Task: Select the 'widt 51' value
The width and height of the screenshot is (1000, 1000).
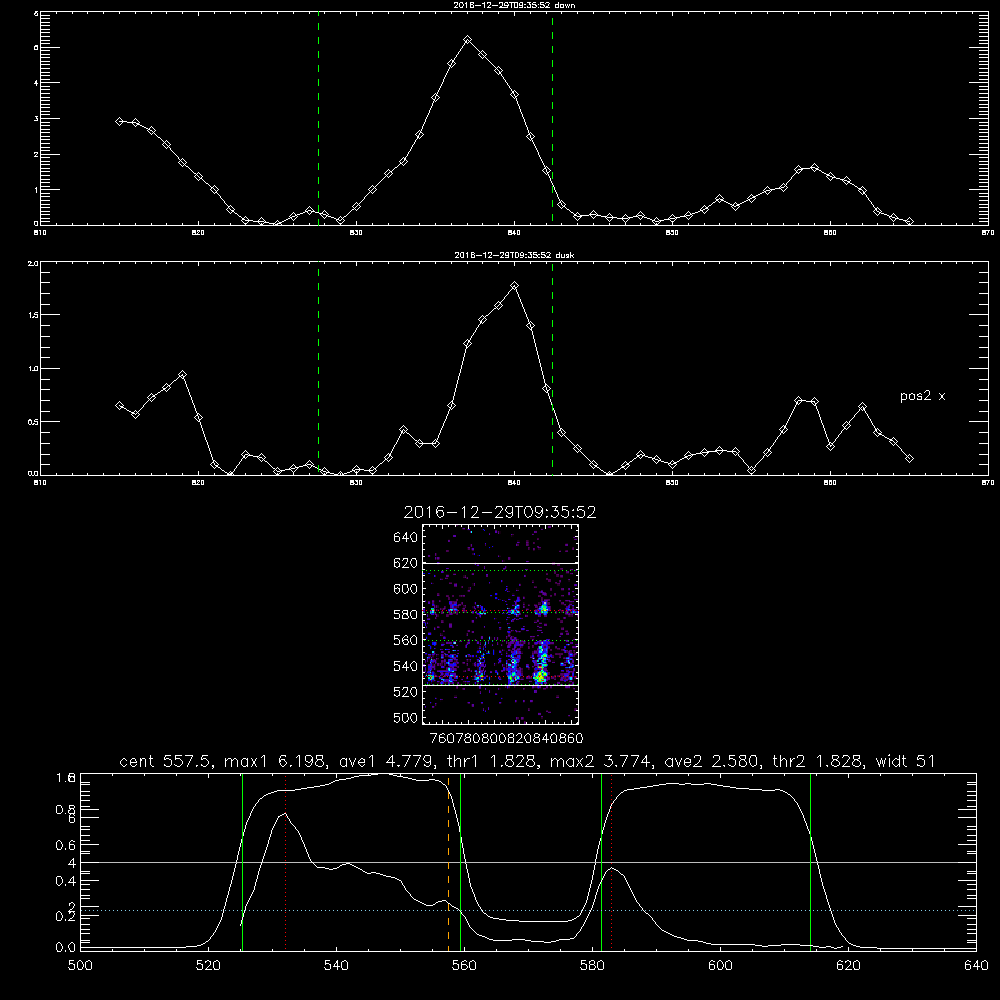Action: [905, 761]
